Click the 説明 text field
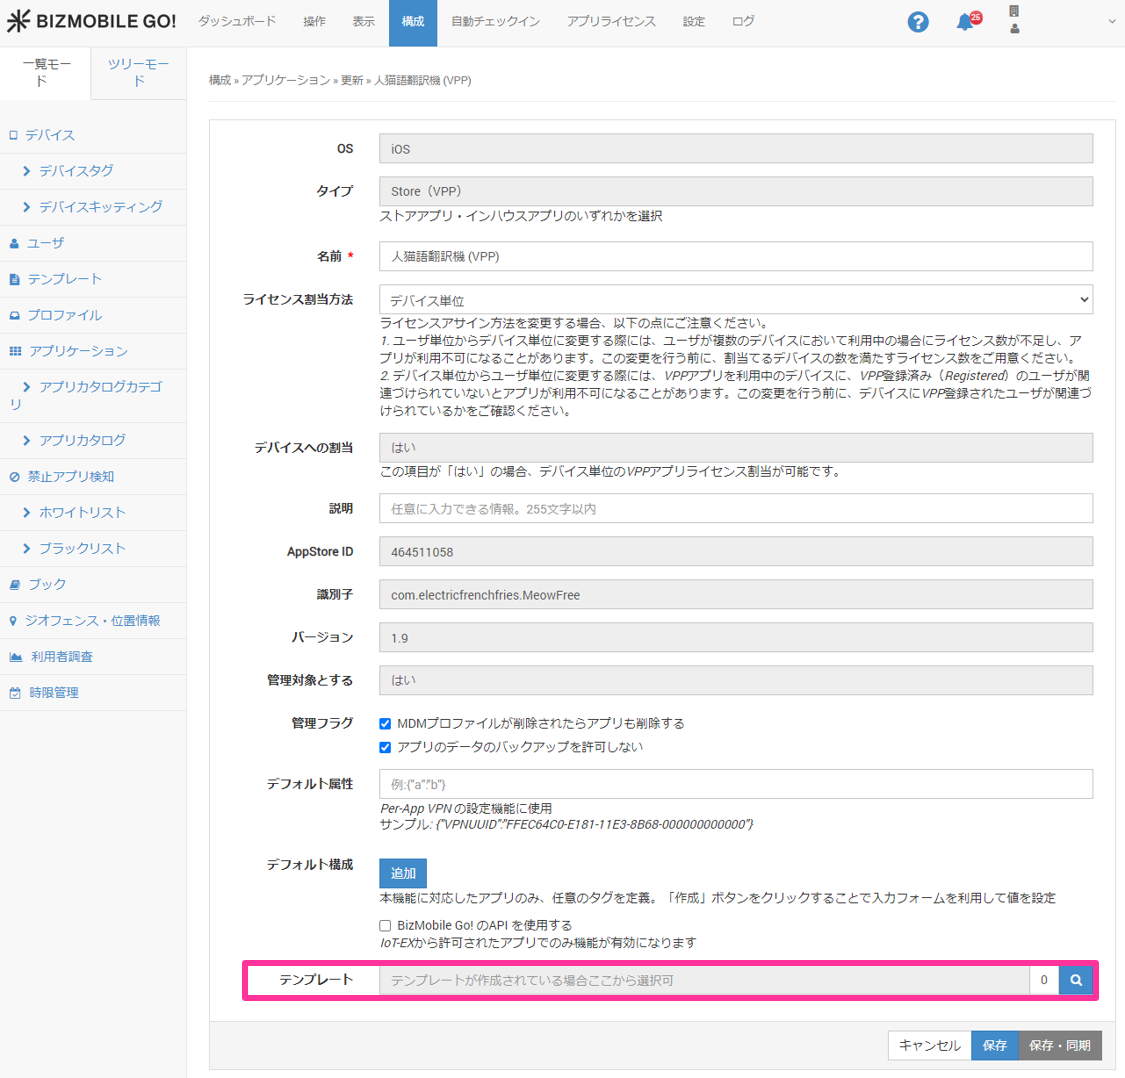Screen dimensions: 1125x1078 click(x=735, y=509)
